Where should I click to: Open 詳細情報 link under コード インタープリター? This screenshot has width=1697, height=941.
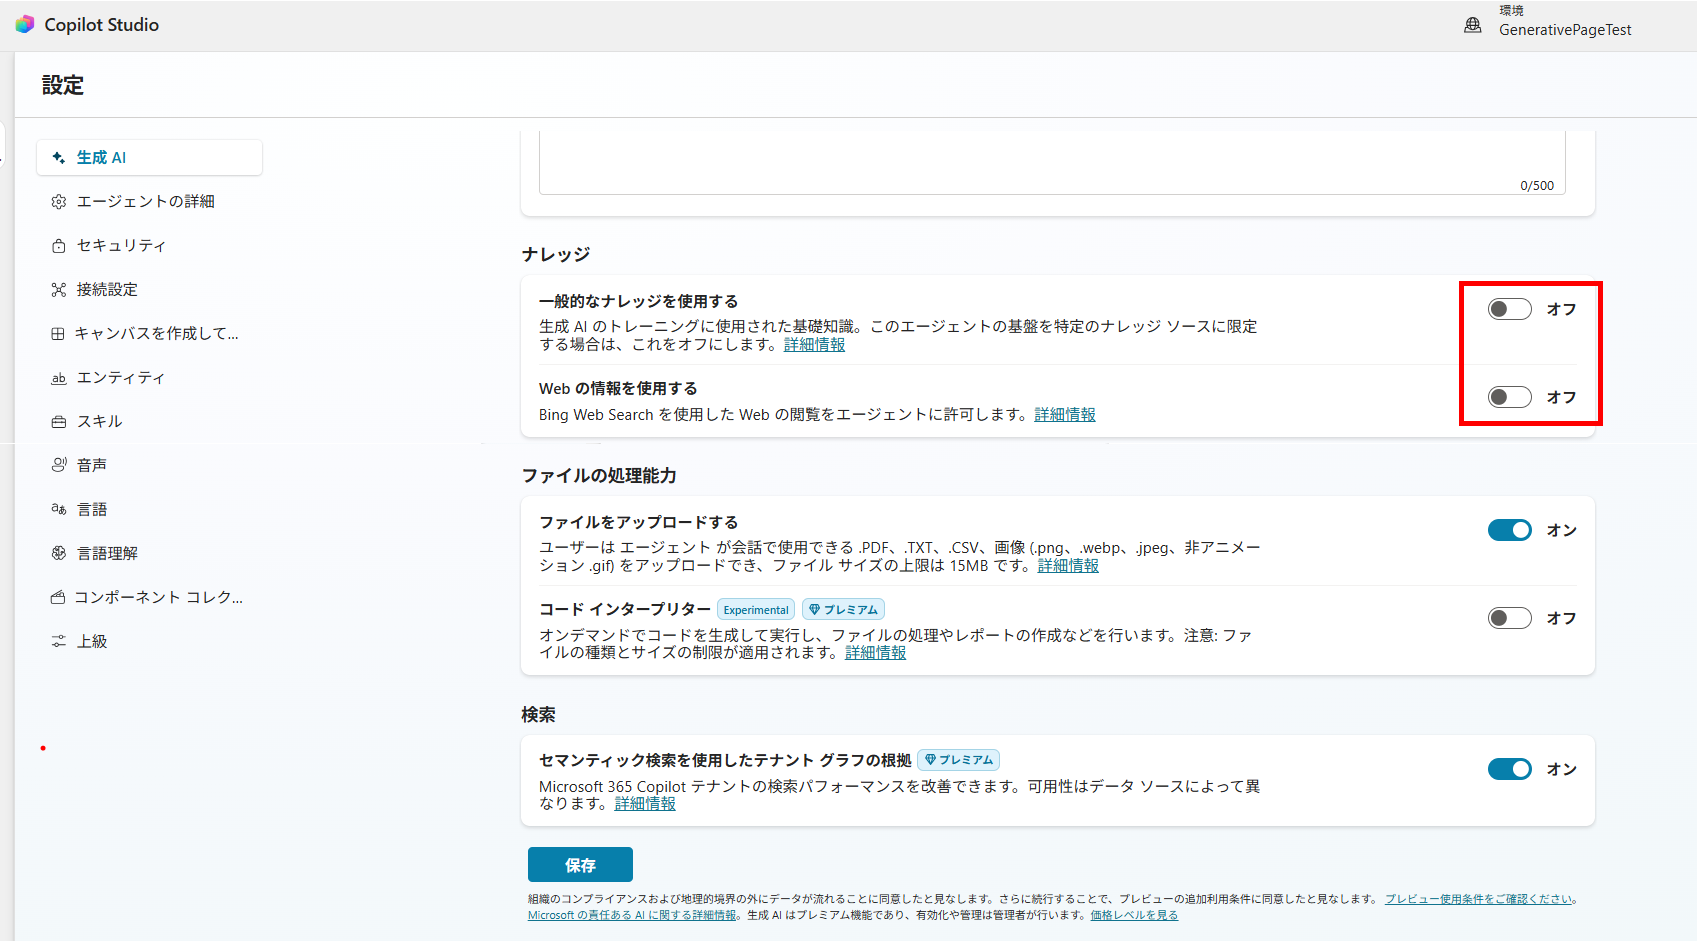coord(876,653)
